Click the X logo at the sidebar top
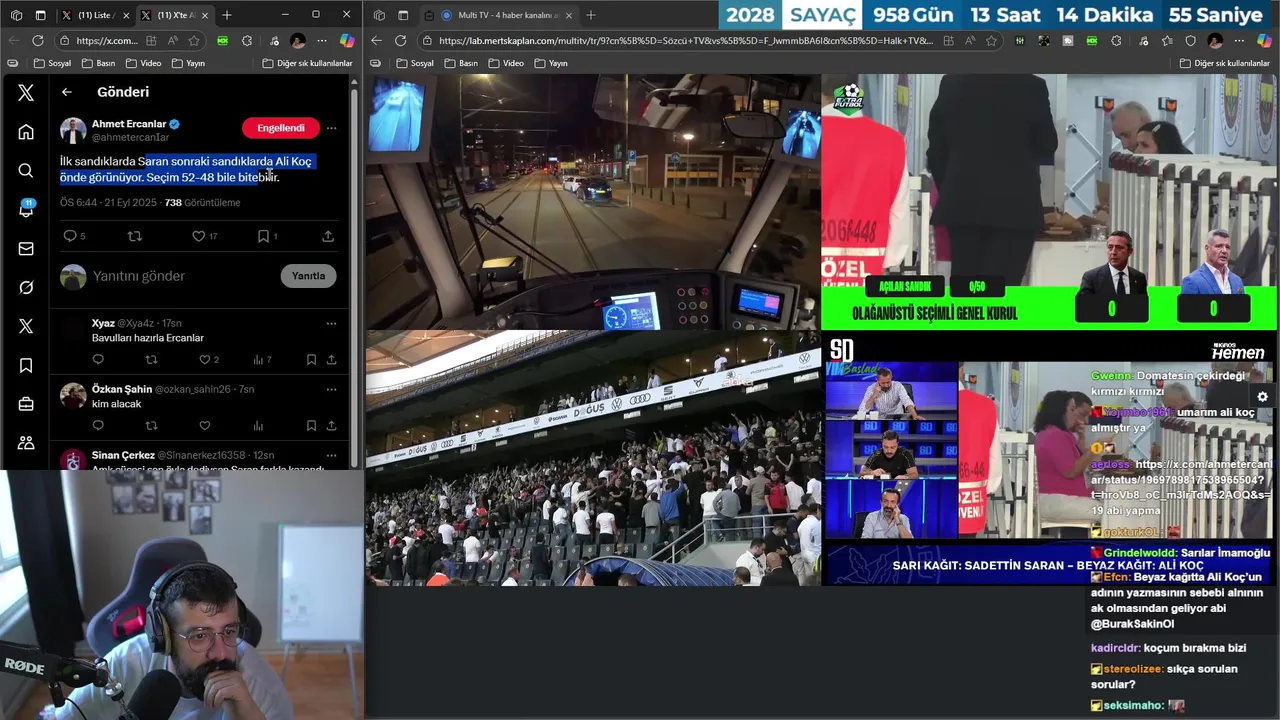Viewport: 1280px width, 720px height. pos(26,92)
